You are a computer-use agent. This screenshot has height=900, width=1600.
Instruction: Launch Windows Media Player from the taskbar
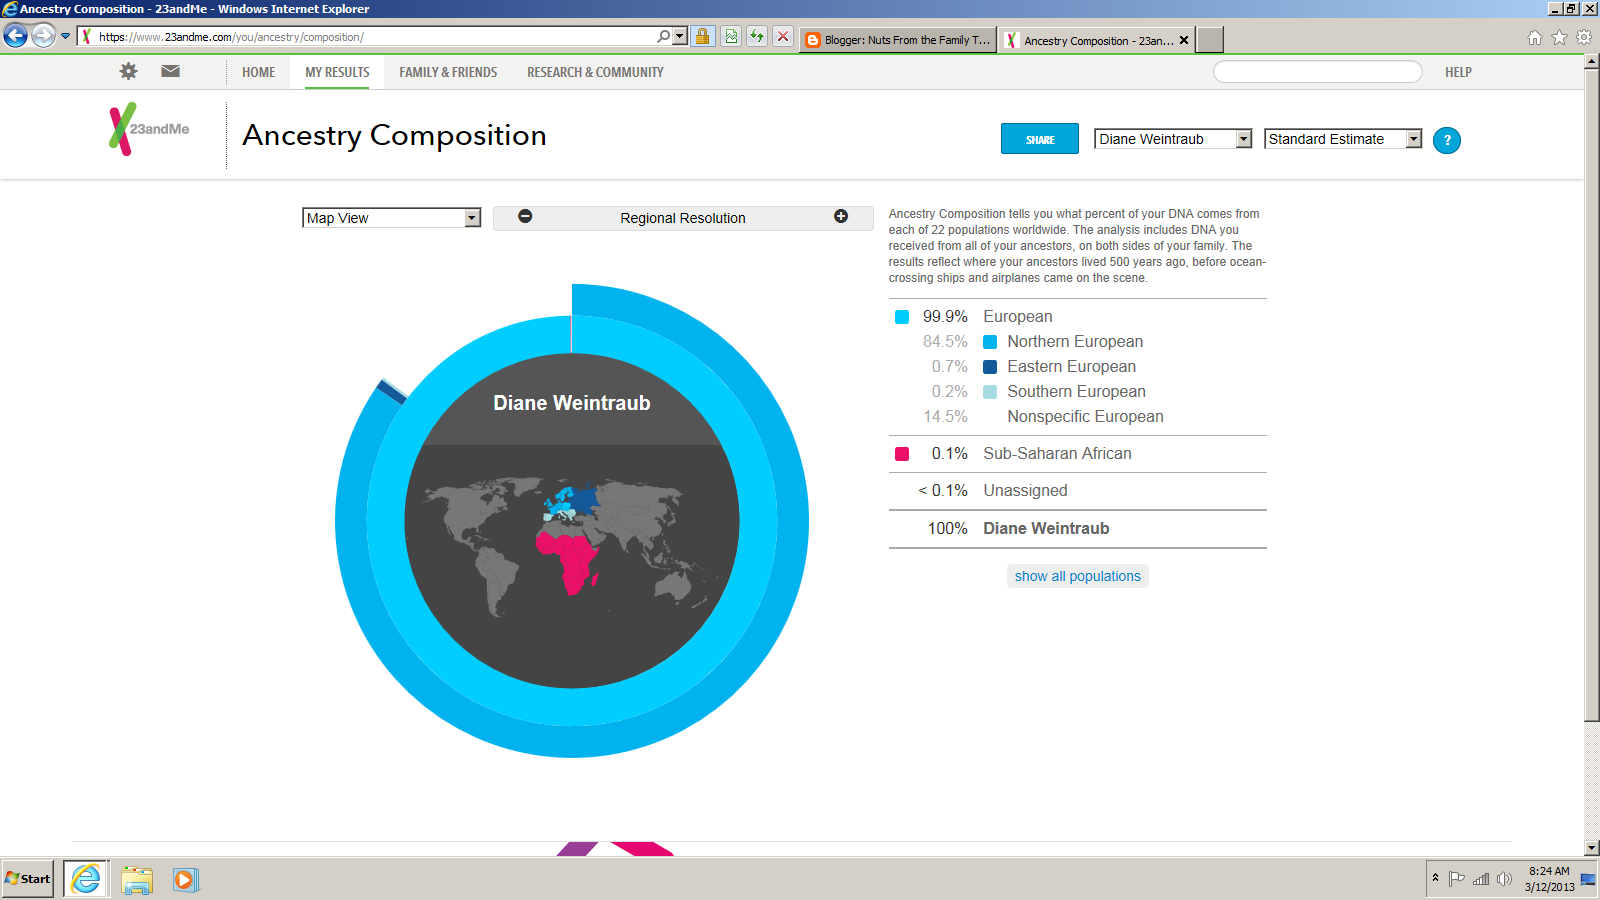click(186, 879)
